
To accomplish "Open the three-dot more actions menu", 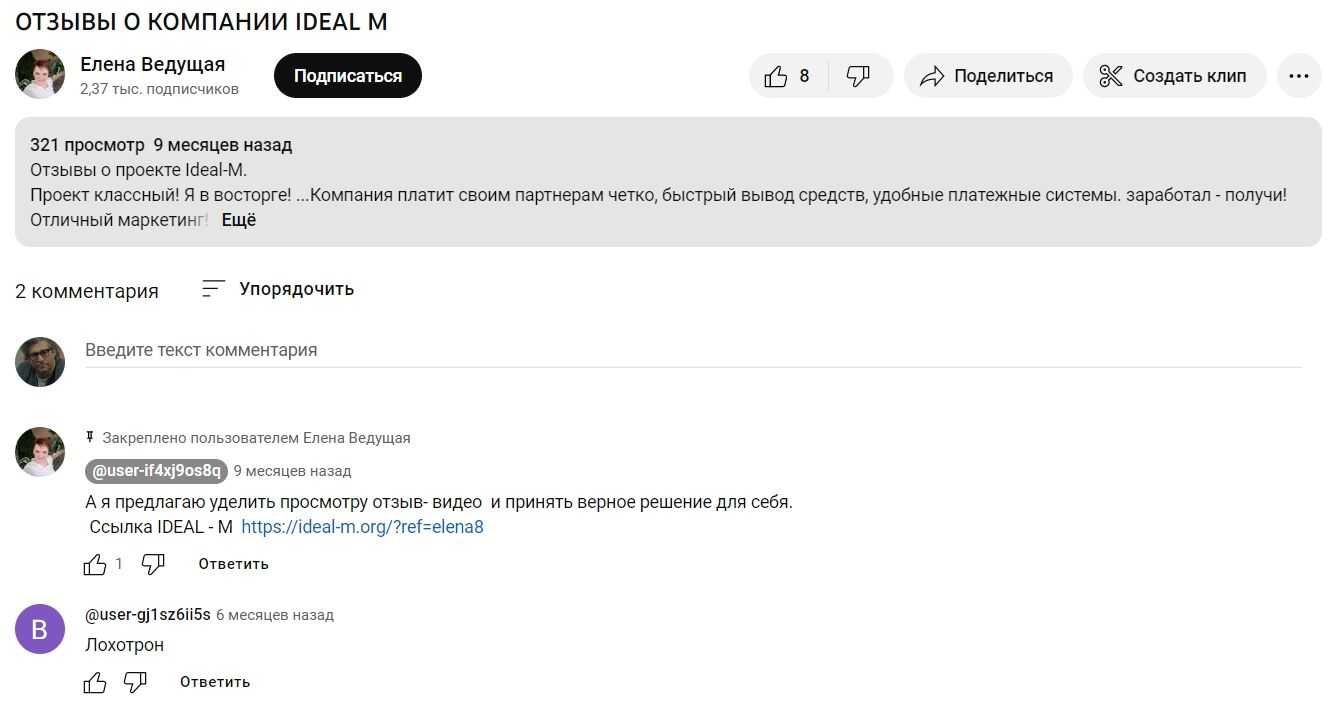I will (x=1299, y=76).
